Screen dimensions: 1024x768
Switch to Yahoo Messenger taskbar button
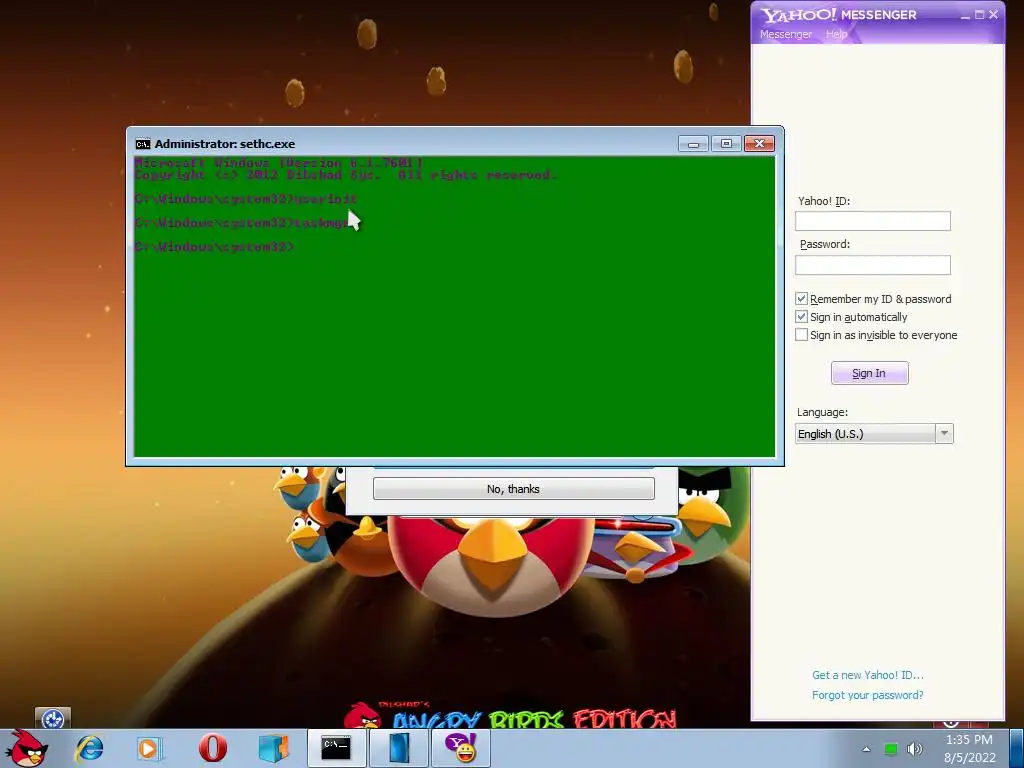tap(461, 748)
